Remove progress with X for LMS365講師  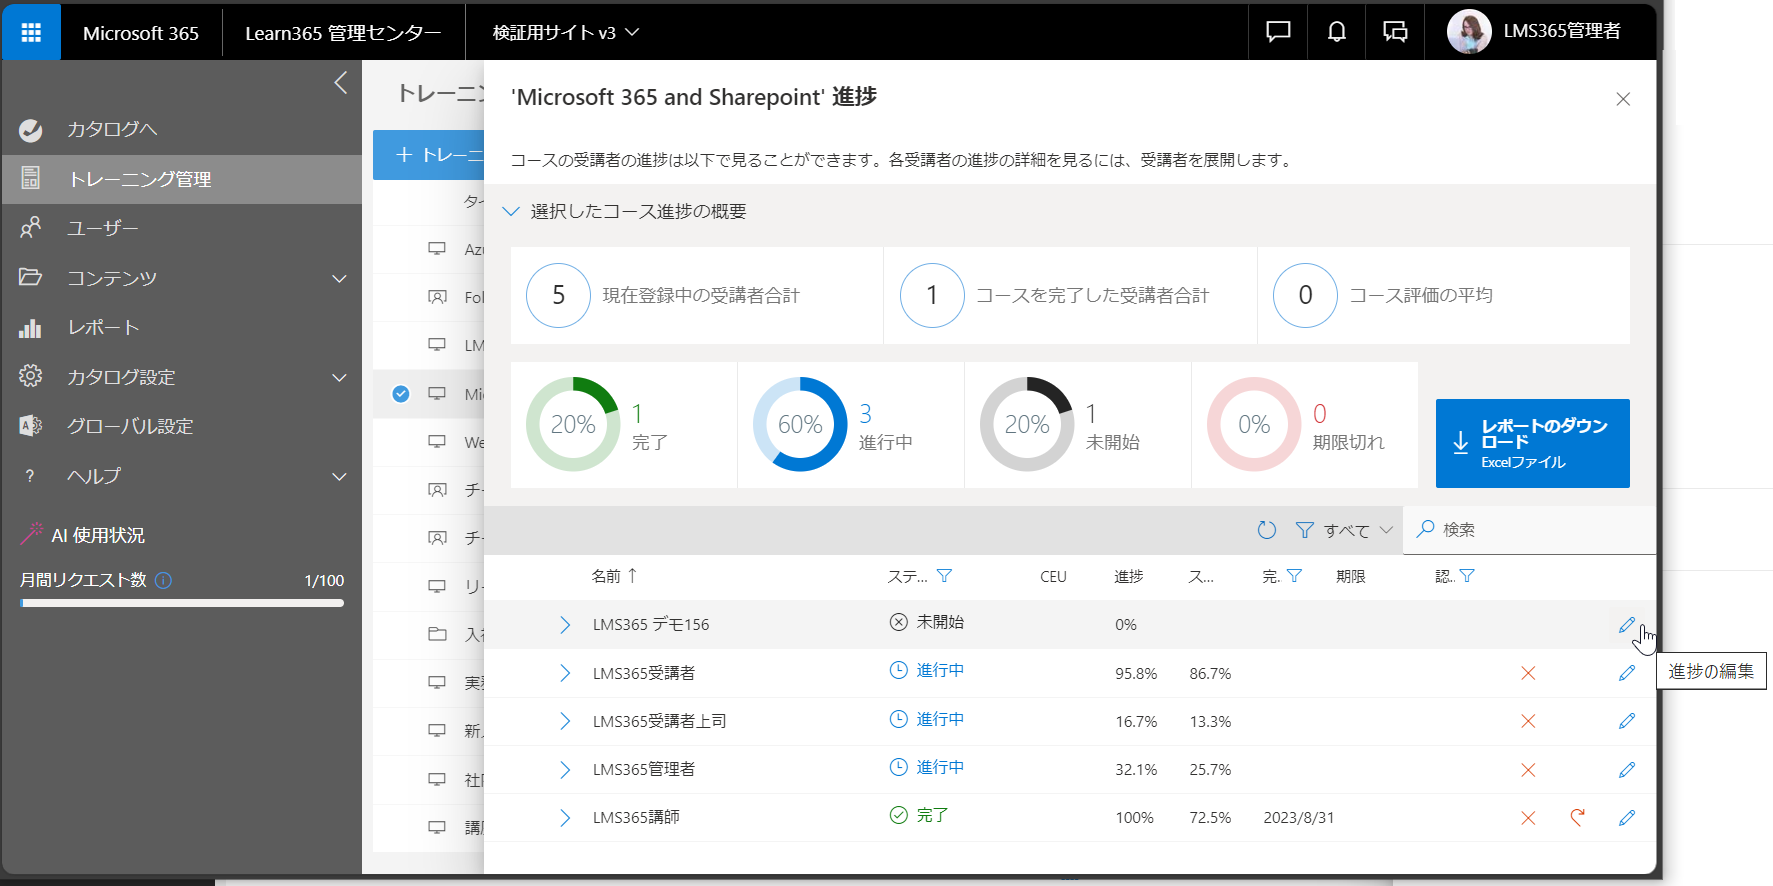[1528, 818]
